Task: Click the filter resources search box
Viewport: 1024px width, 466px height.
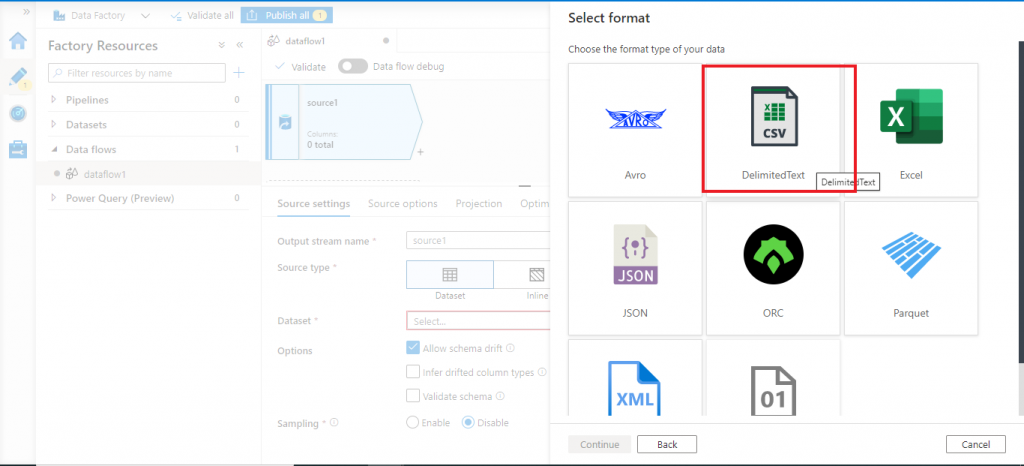Action: tap(137, 73)
